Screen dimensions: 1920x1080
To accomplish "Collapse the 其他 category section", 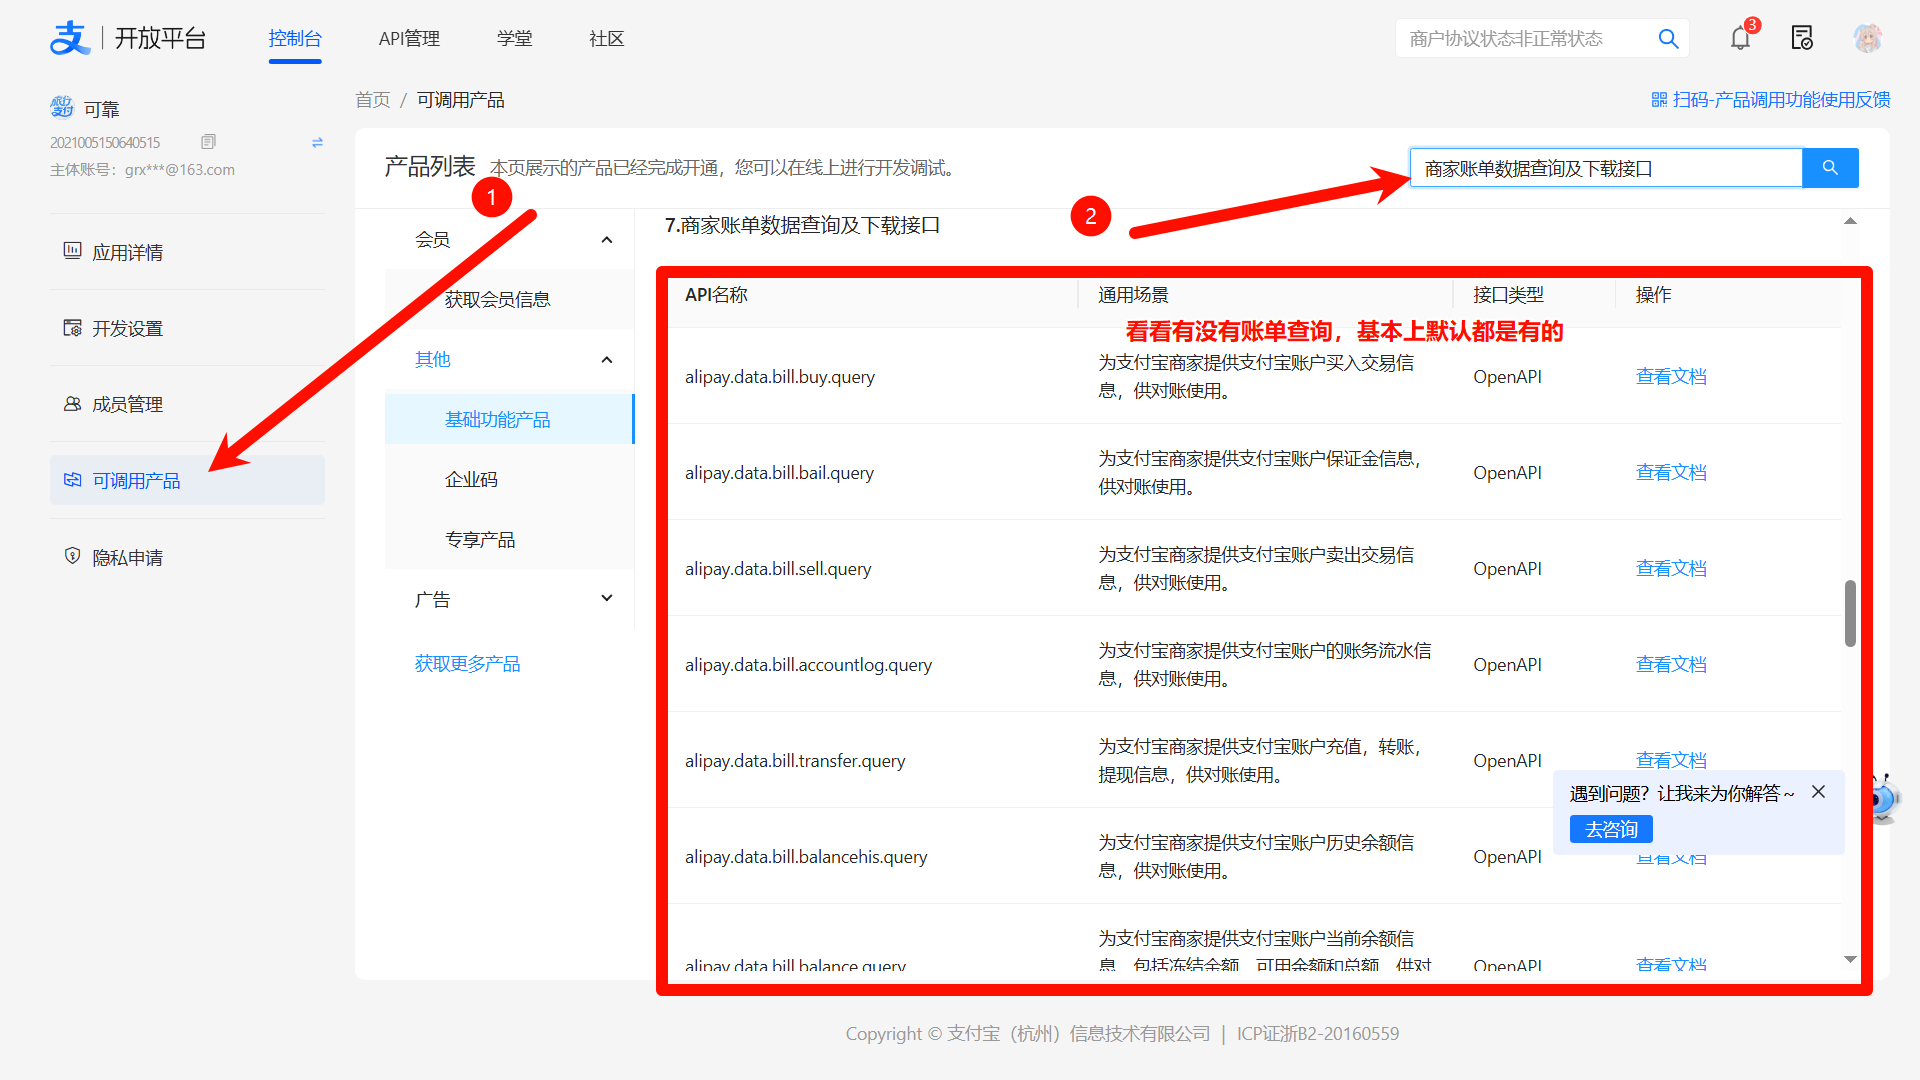I will [606, 359].
